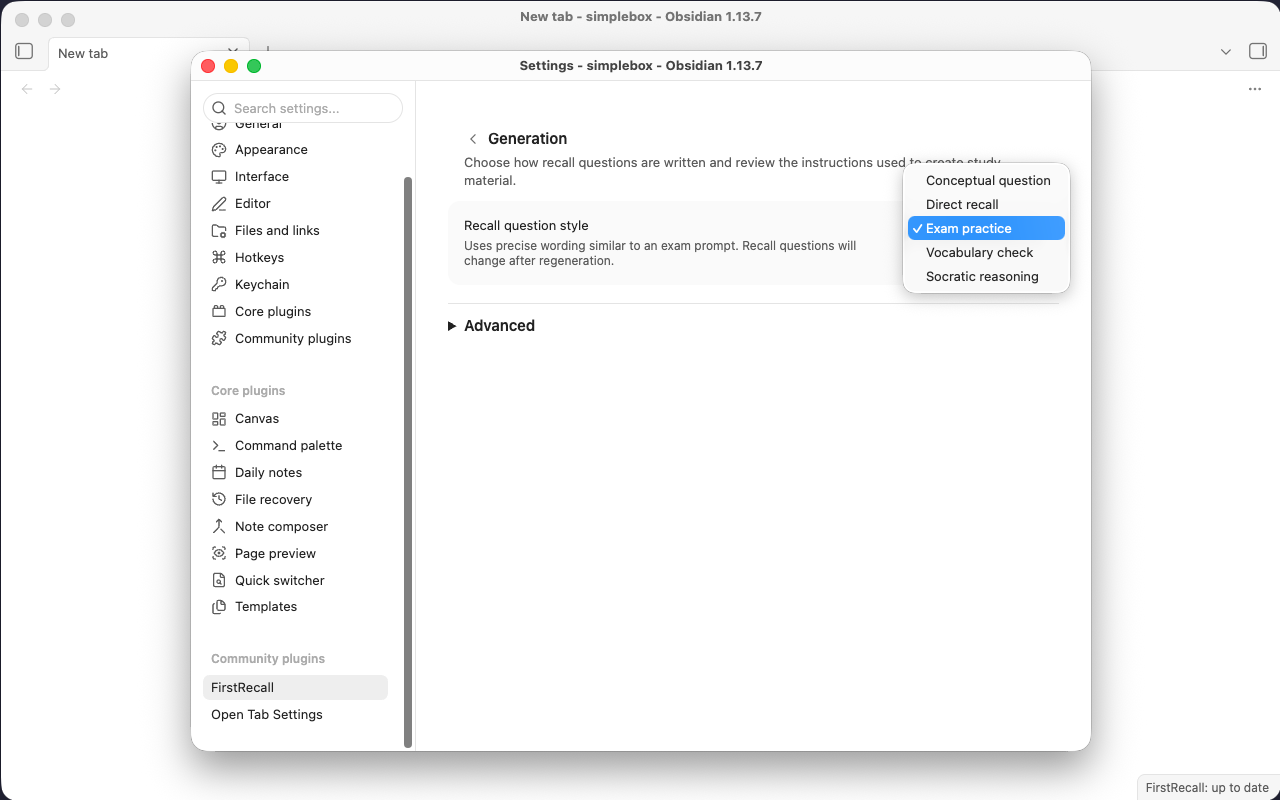Screen dimensions: 1280x800
Task: Click the FirstRecall up to date status
Action: [x=1207, y=788]
